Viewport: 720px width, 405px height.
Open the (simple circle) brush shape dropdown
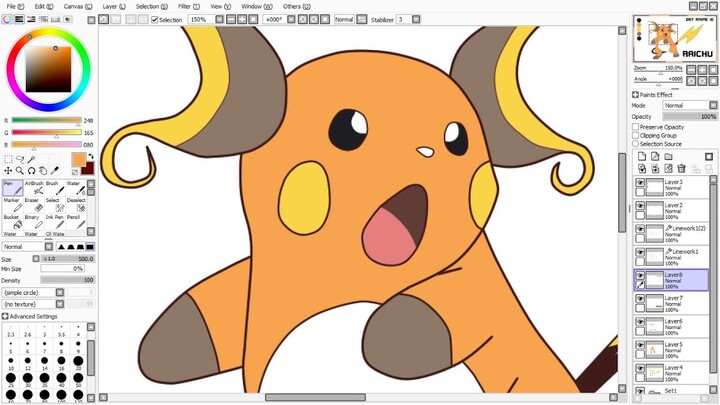(x=60, y=292)
